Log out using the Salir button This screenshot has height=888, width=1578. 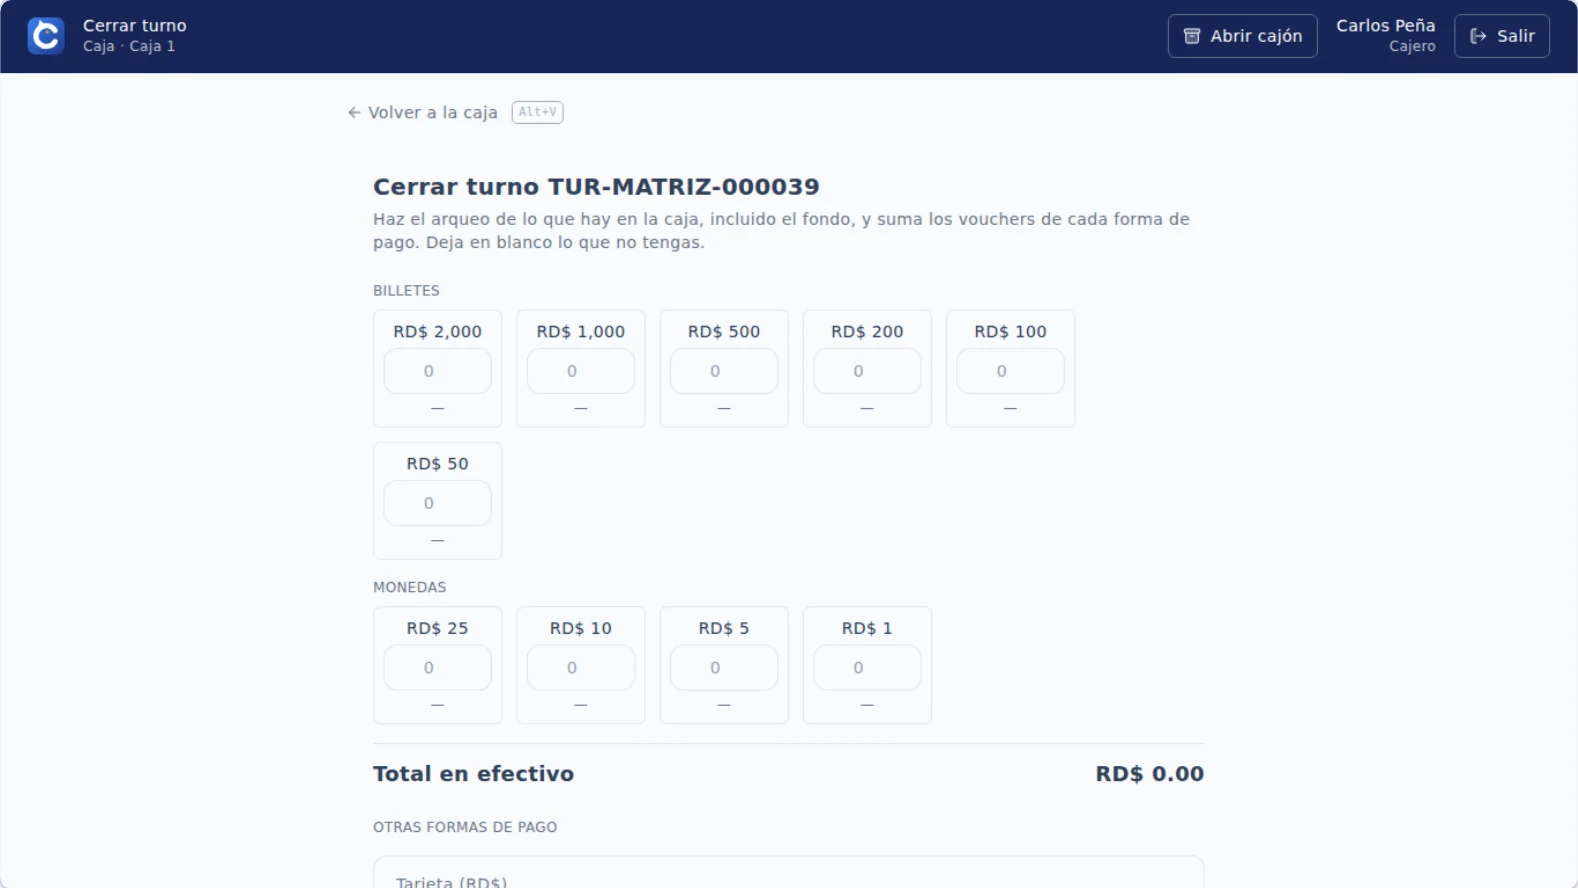tap(1501, 36)
